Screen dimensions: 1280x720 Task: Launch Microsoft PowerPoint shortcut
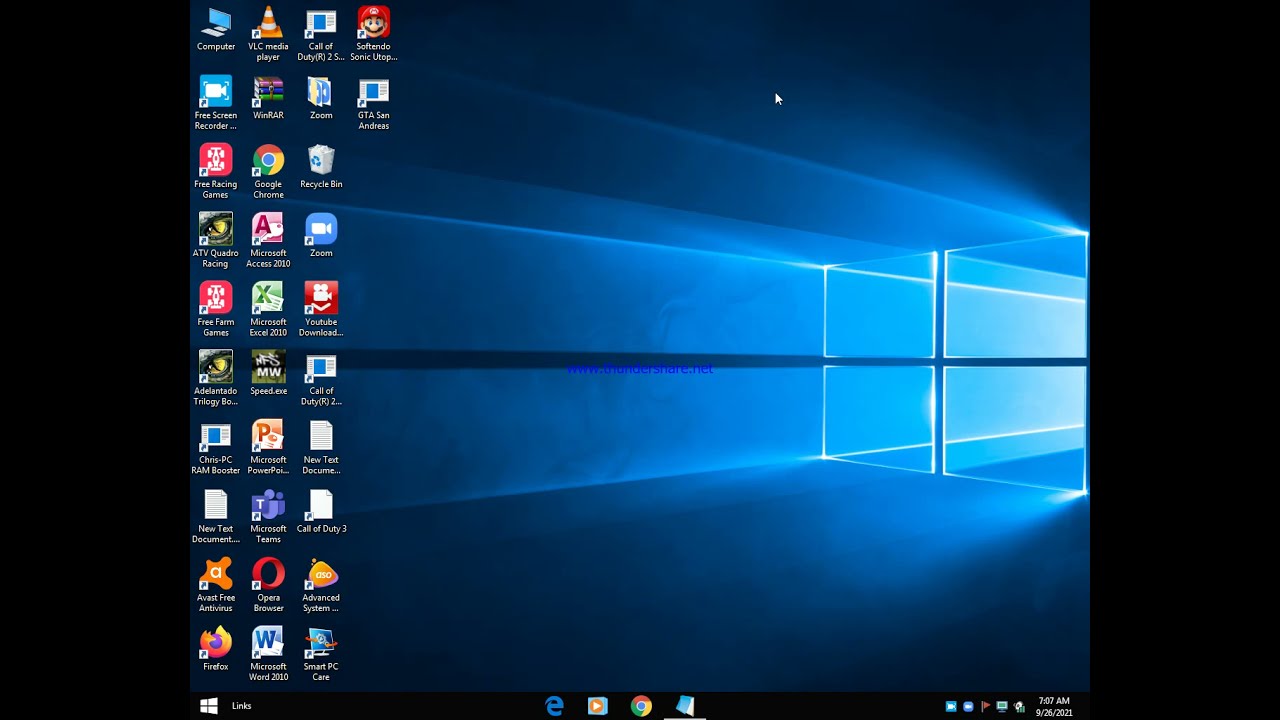coord(268,448)
